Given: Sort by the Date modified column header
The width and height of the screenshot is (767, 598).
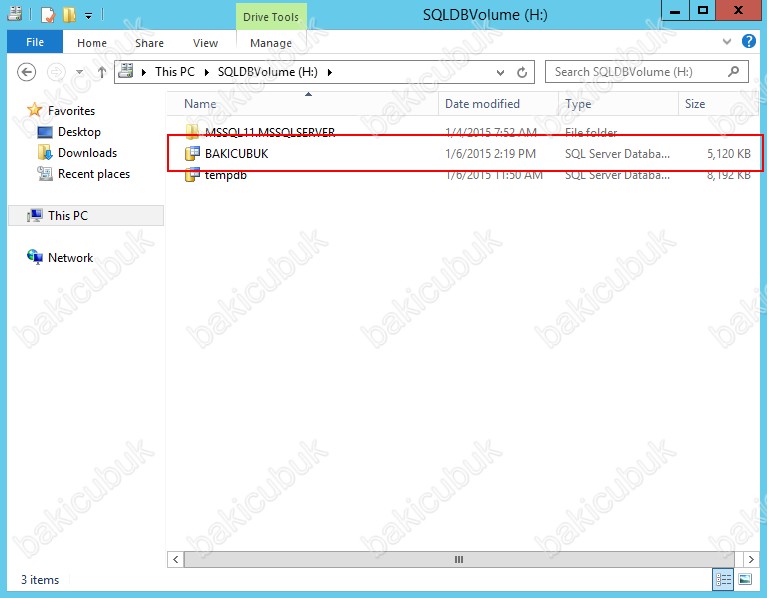Looking at the screenshot, I should pyautogui.click(x=498, y=104).
